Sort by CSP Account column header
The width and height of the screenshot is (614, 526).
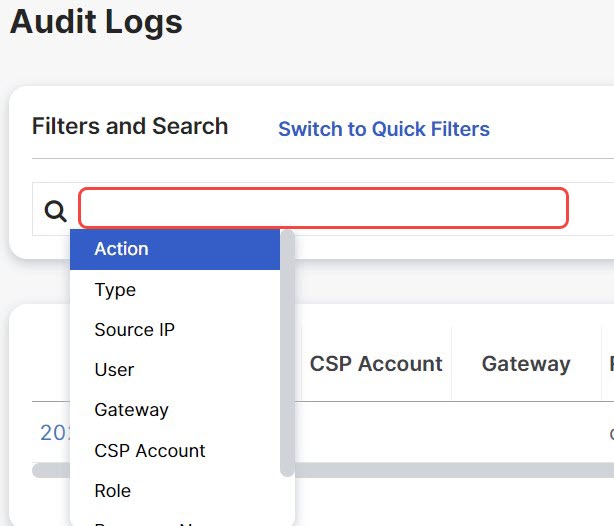pyautogui.click(x=376, y=363)
